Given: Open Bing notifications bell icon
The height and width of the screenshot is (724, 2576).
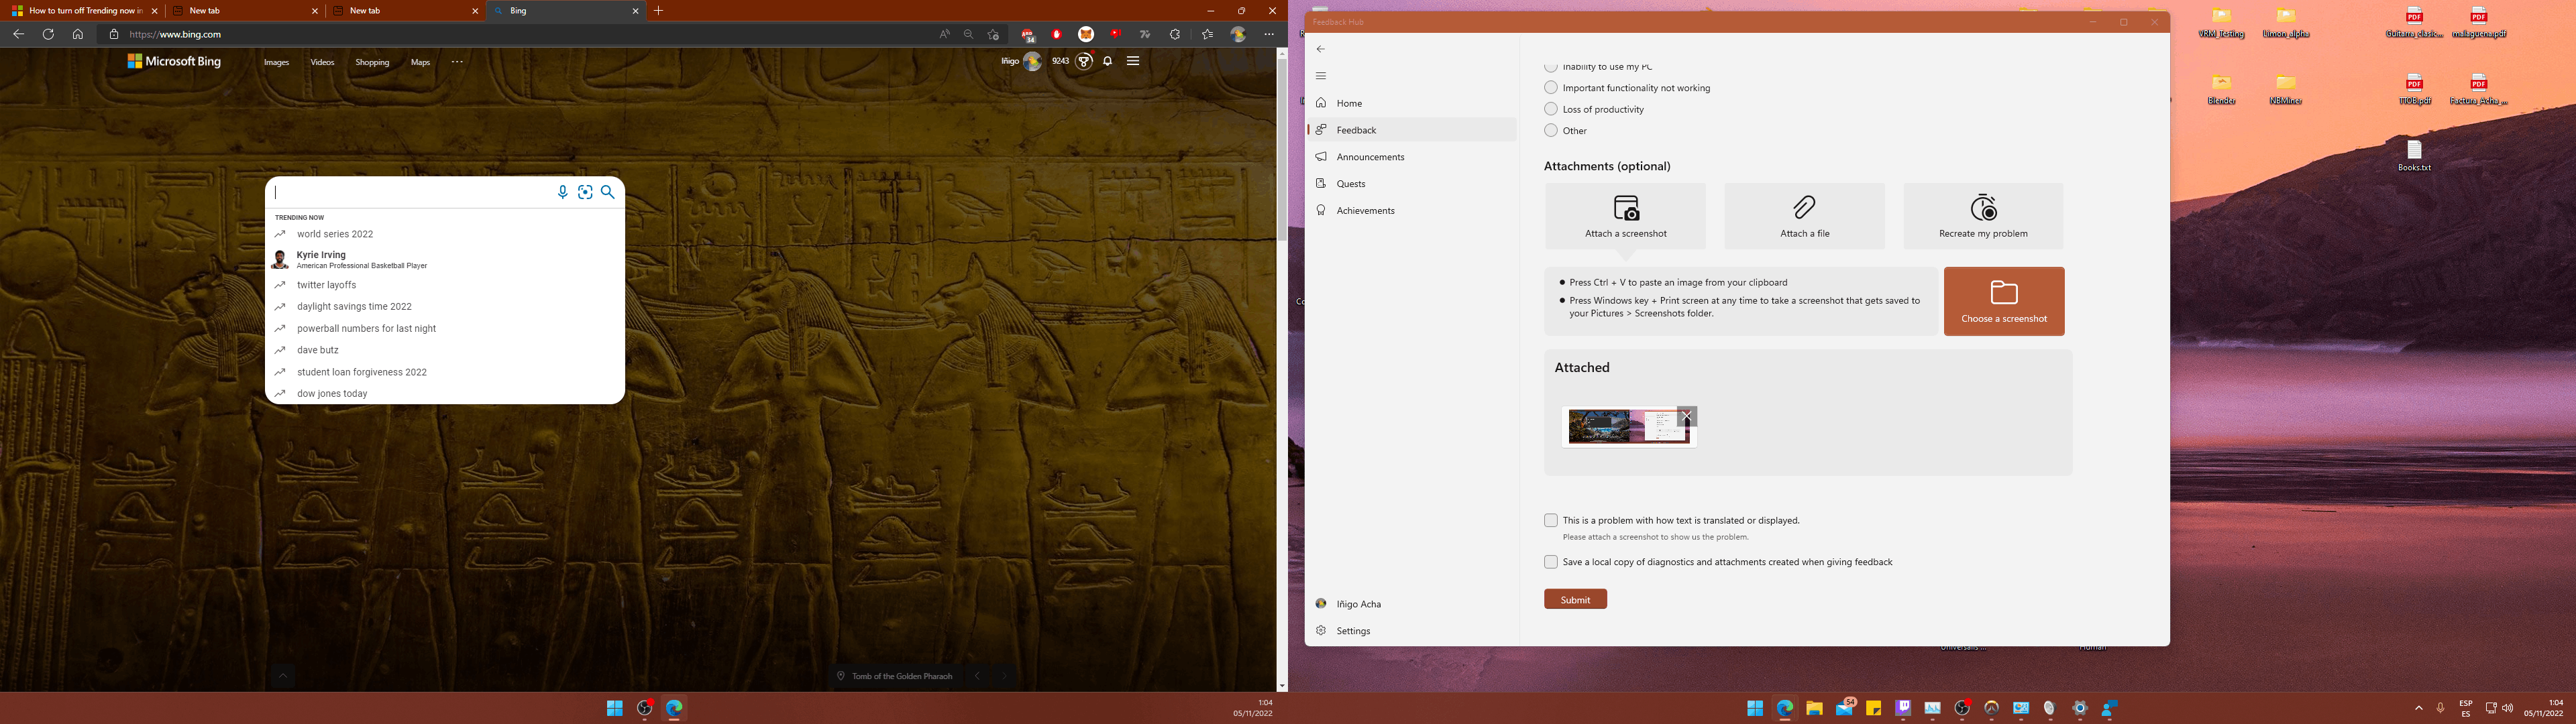Looking at the screenshot, I should click(1108, 61).
